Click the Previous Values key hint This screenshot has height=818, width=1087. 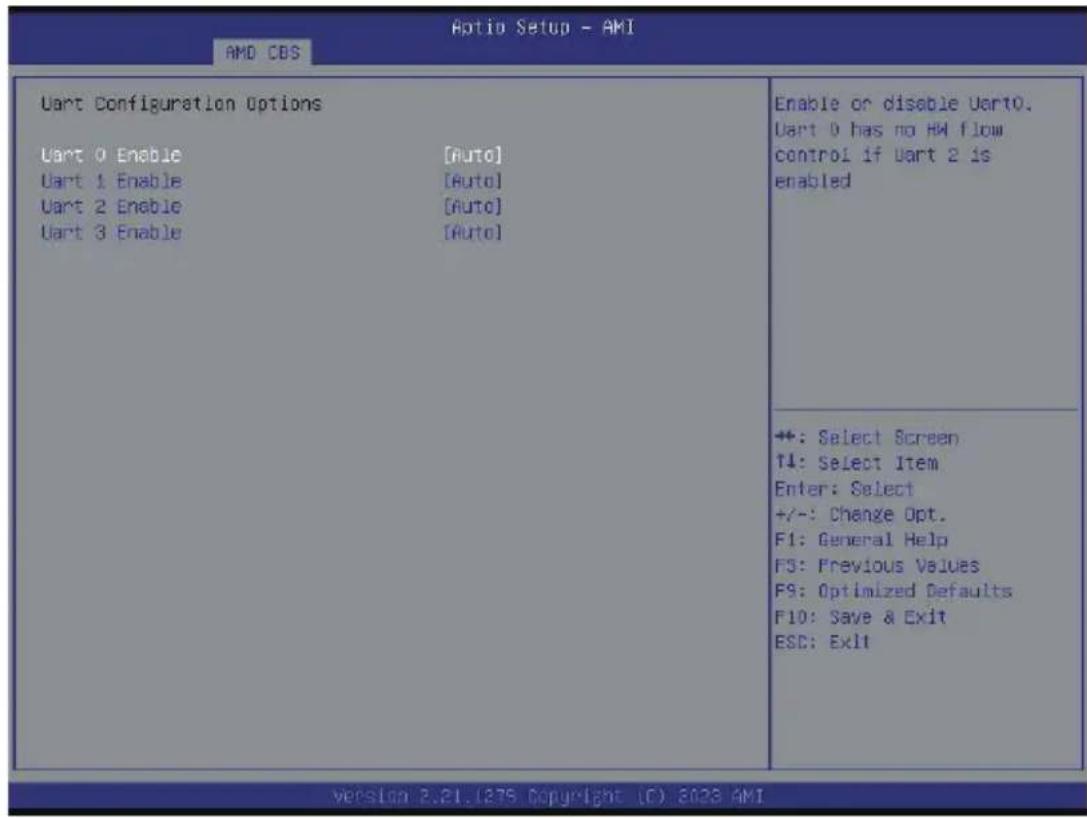pyautogui.click(x=877, y=566)
